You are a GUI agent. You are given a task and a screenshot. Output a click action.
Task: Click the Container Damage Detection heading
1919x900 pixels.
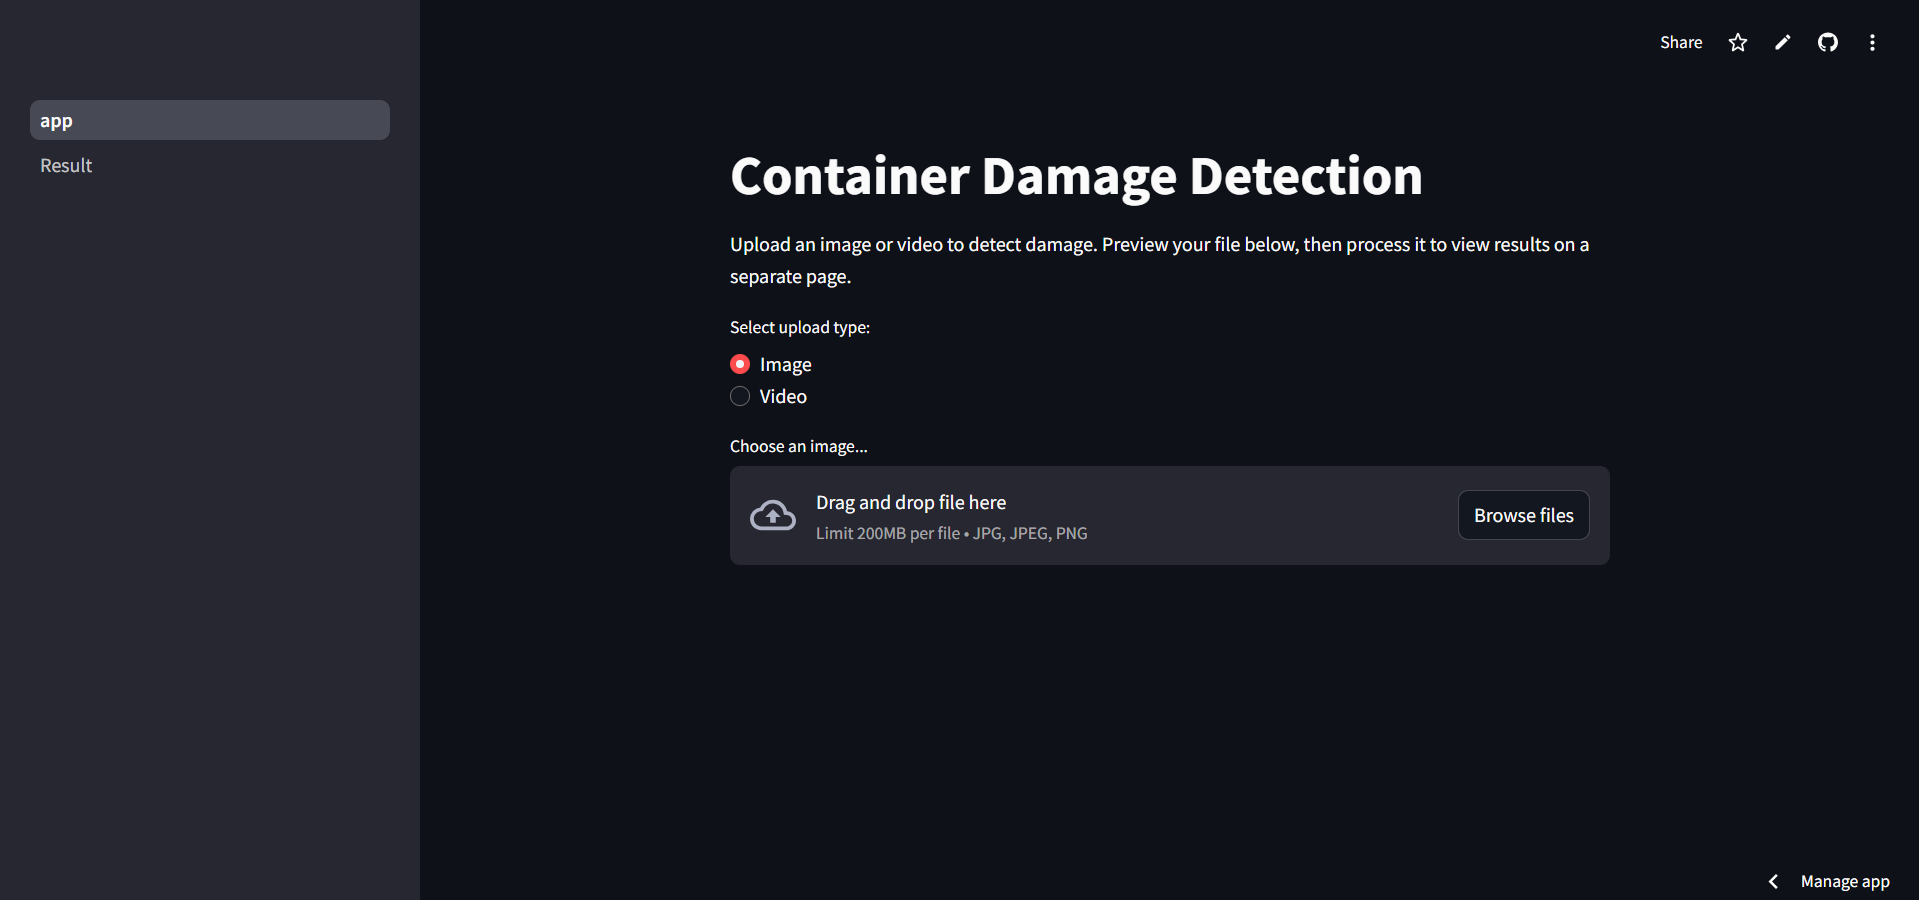1076,177
